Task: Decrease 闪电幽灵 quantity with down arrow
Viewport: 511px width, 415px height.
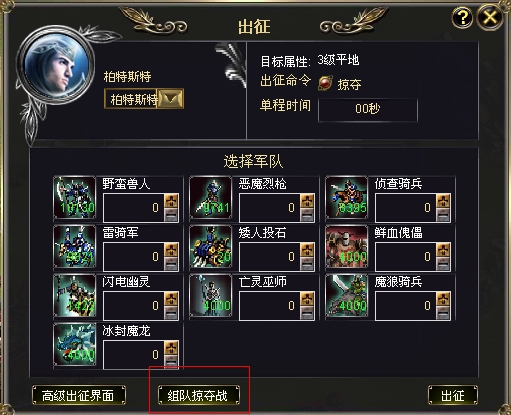Action: (171, 313)
